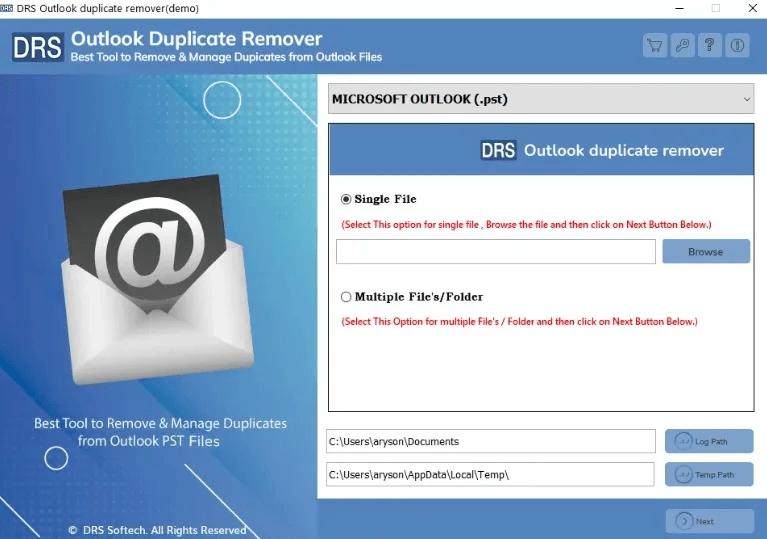
Task: Open the key activation icon
Action: [682, 45]
